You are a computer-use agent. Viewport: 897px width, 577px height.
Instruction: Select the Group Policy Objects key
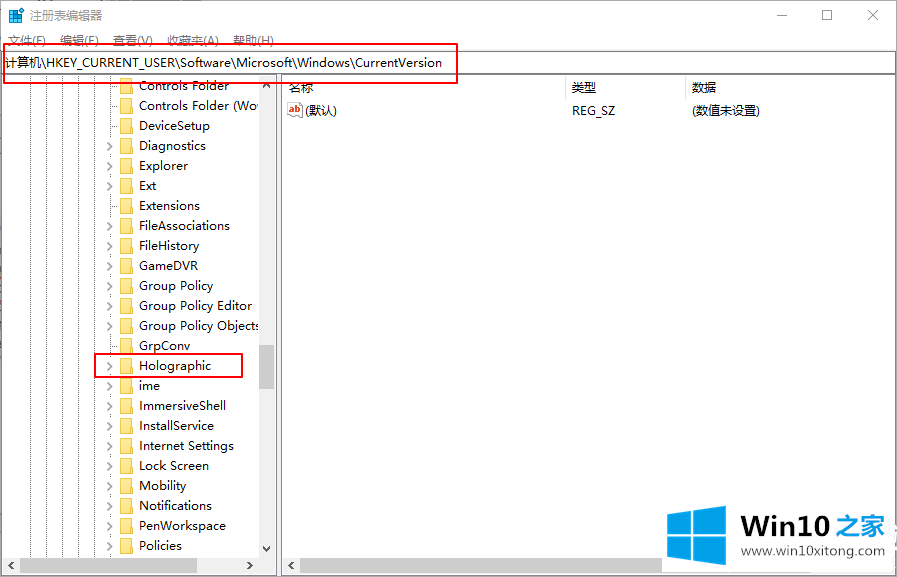pos(199,325)
